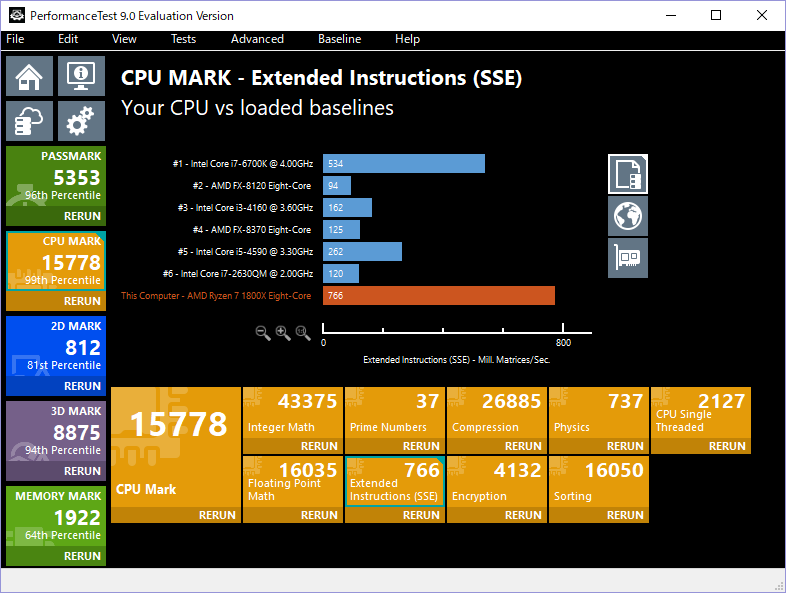
Task: Rerun the Integer Math test
Action: pos(293,446)
